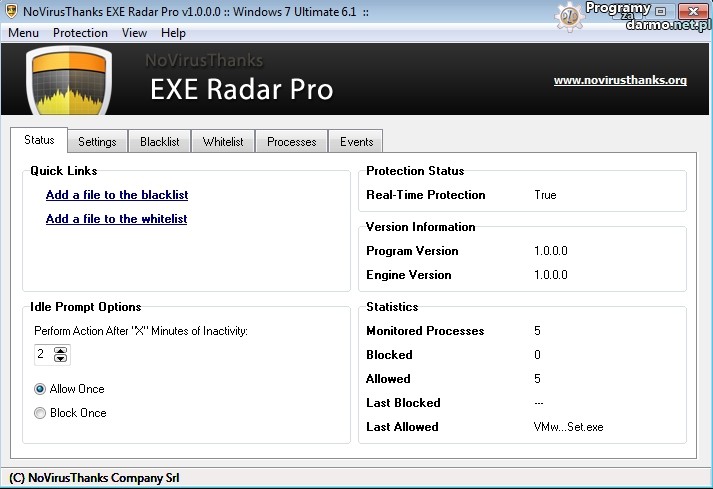Go to the Blacklist tab
The height and width of the screenshot is (489, 713).
[x=159, y=142]
